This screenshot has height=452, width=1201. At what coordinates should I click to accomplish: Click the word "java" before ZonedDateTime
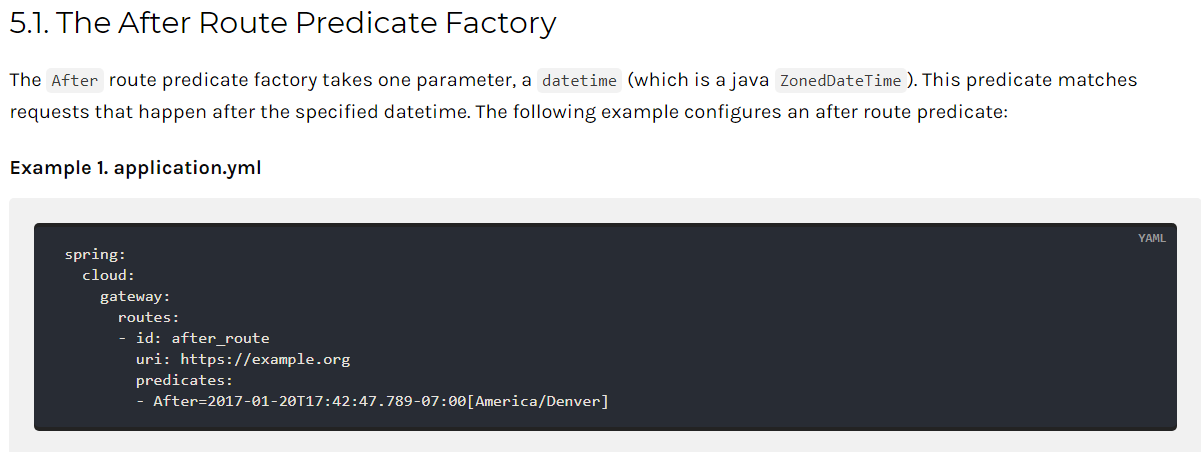tap(749, 81)
